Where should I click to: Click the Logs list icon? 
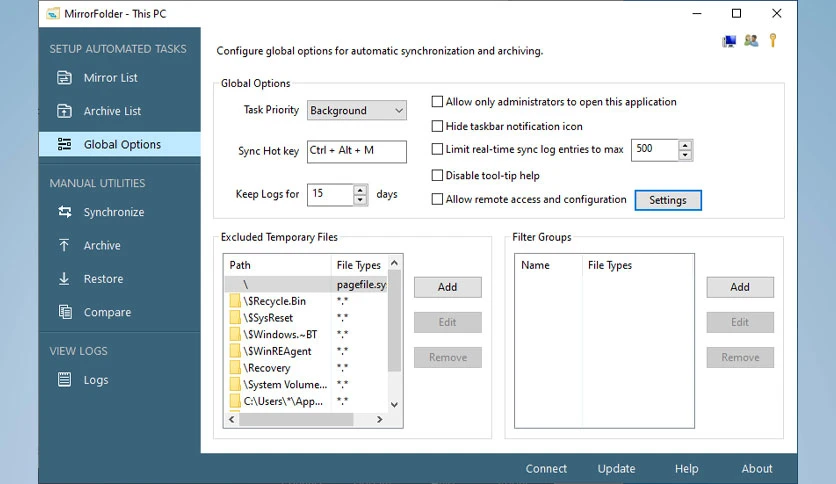(x=65, y=380)
